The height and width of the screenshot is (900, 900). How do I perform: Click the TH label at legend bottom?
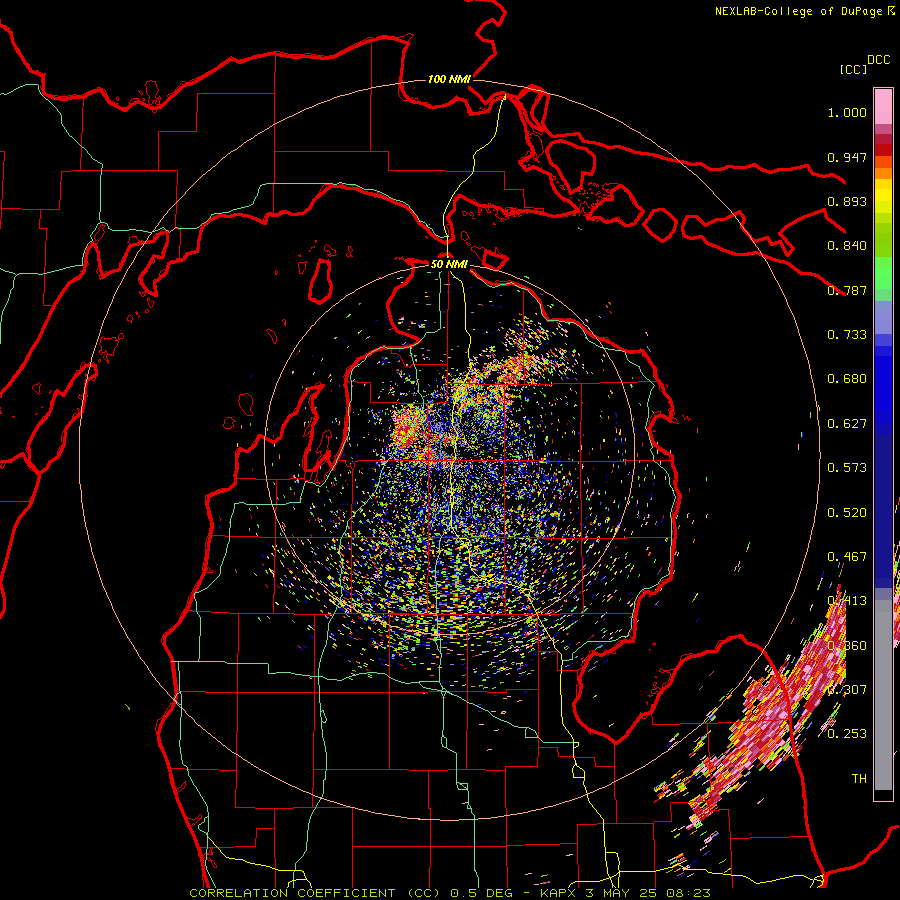tap(859, 778)
